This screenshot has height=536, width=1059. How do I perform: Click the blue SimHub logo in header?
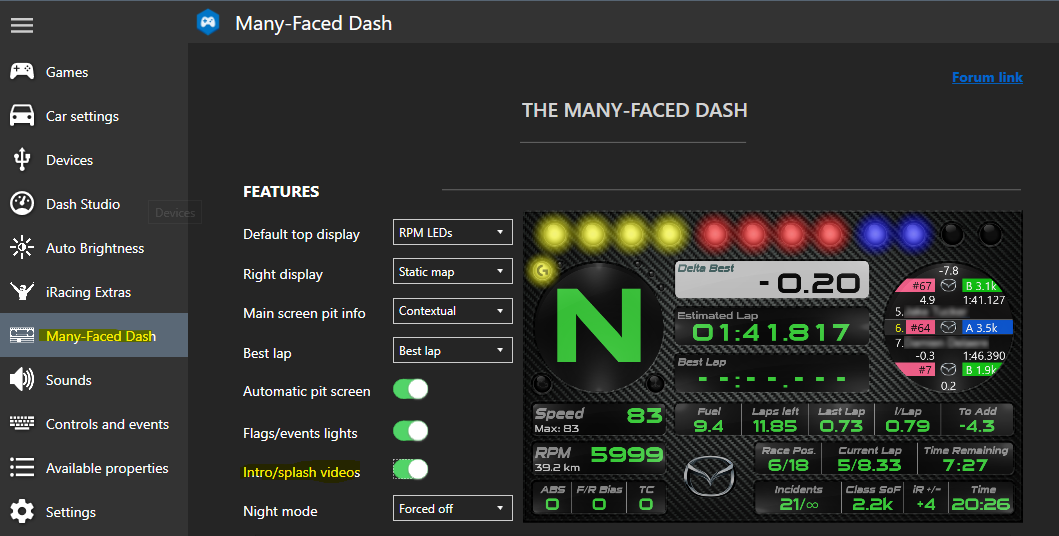coord(208,22)
